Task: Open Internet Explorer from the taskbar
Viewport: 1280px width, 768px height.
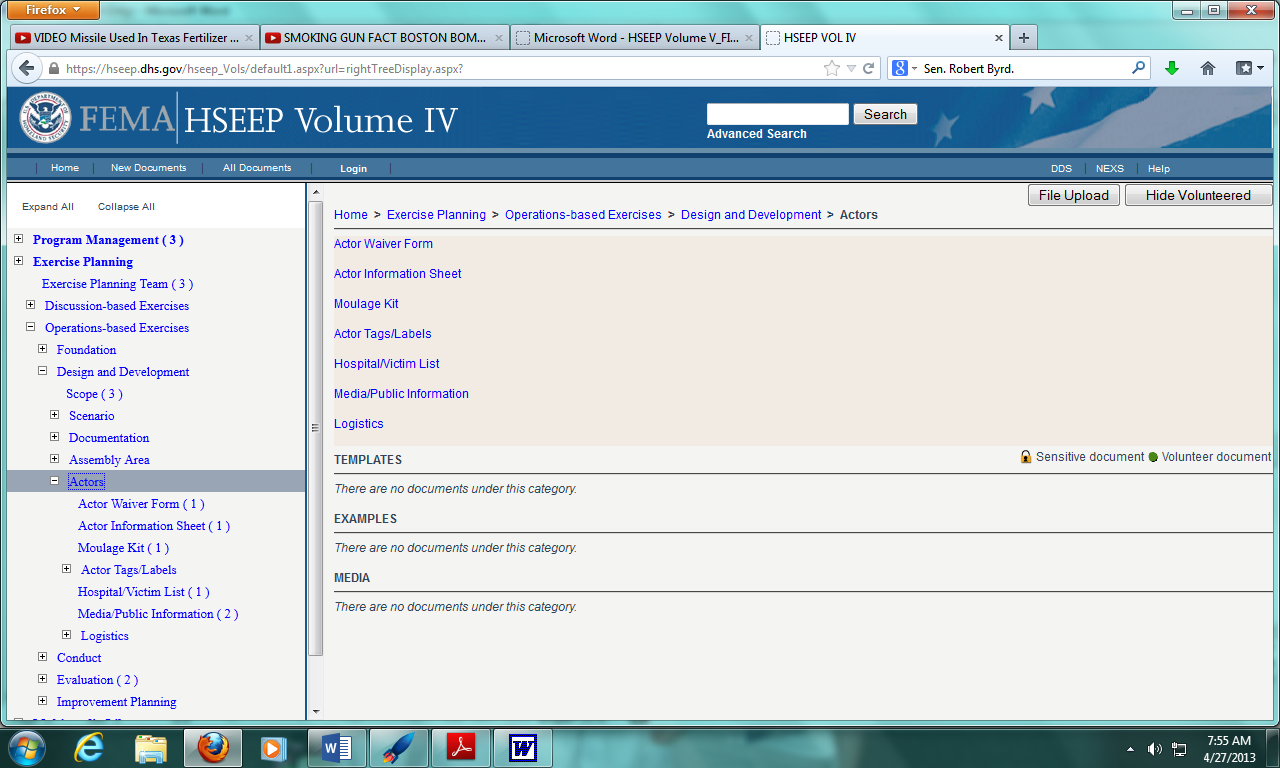Action: coord(89,747)
